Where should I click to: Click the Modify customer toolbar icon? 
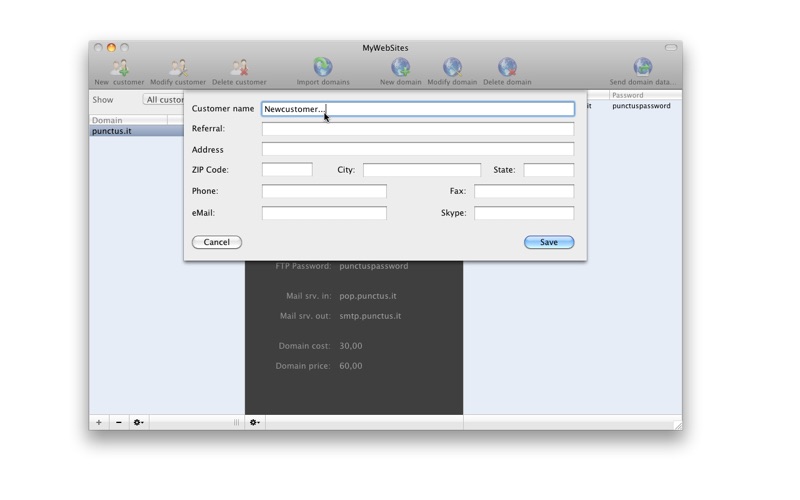(178, 68)
